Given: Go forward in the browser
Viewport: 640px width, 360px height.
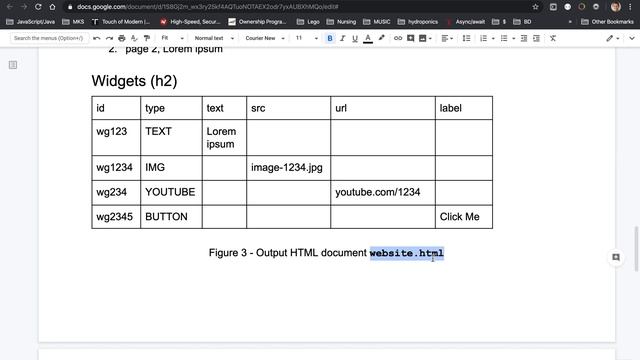Looking at the screenshot, I should 24,7.
